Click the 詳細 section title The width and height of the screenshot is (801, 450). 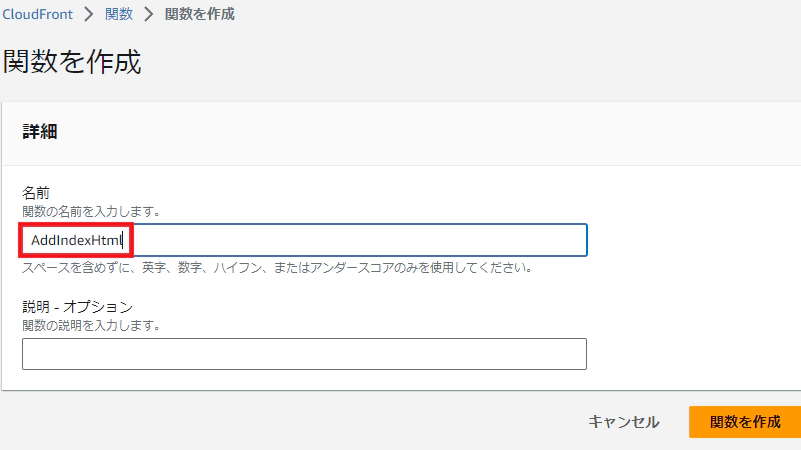click(39, 132)
